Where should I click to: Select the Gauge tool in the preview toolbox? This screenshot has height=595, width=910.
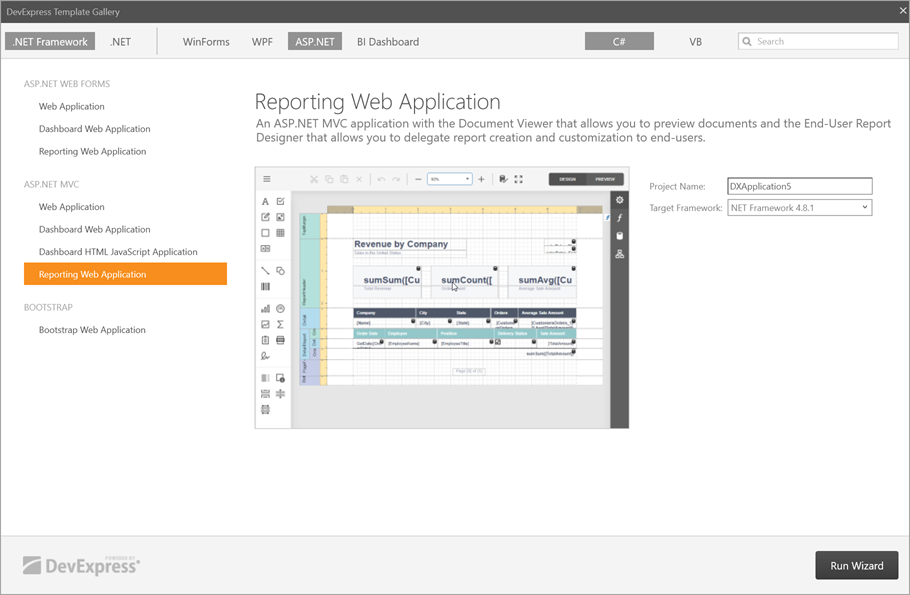point(280,309)
